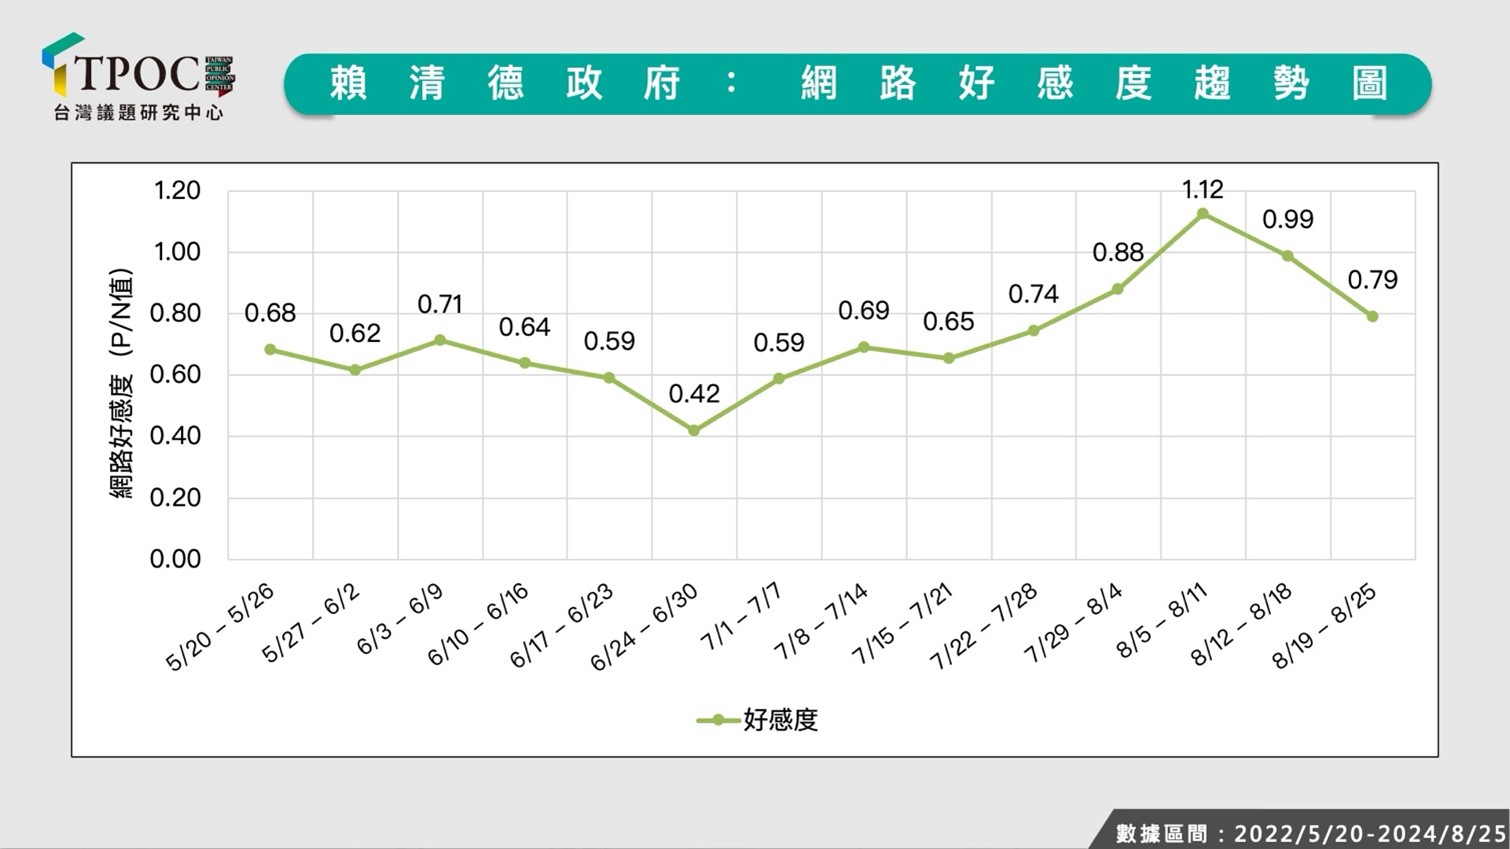Click the data point labeled 0.99
Image resolution: width=1510 pixels, height=849 pixels.
tap(1288, 256)
